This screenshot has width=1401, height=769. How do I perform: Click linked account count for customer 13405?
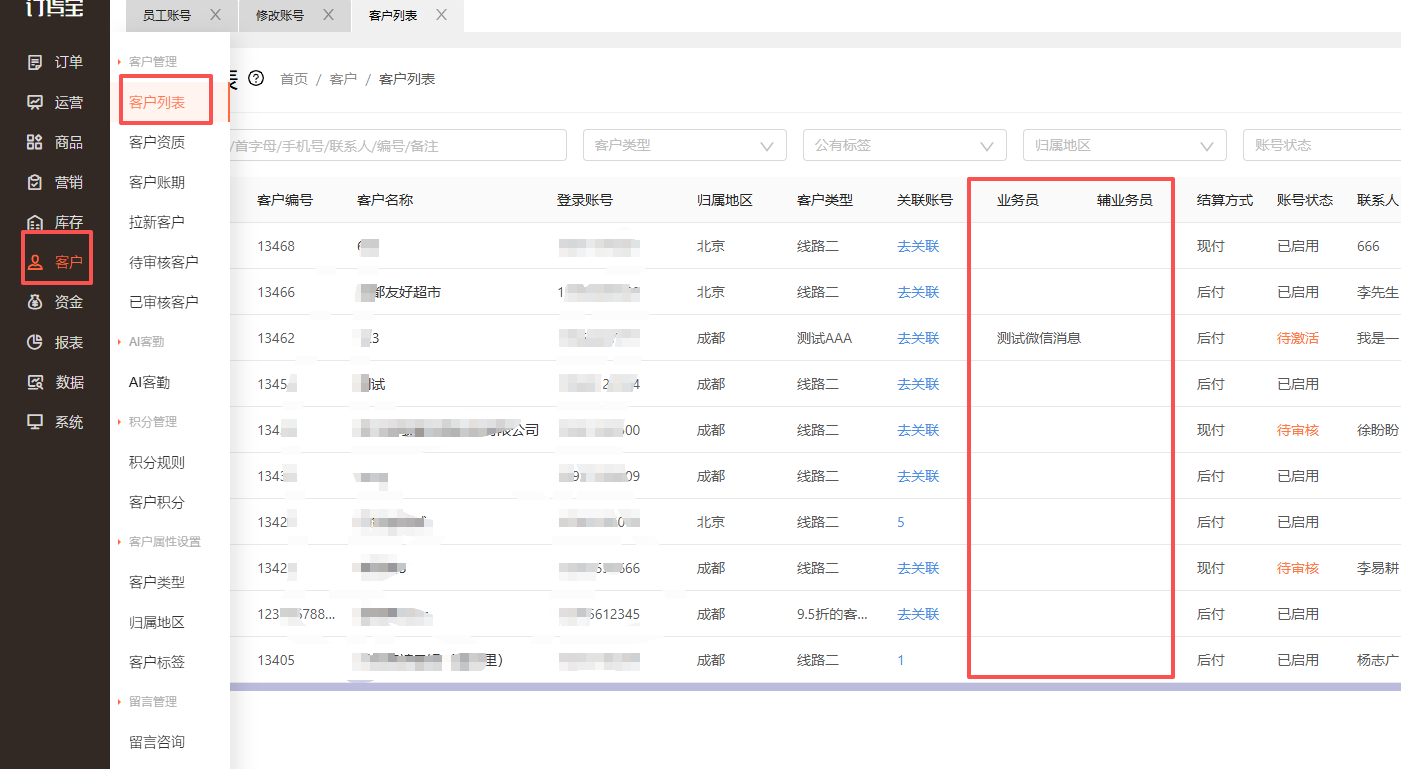[x=901, y=660]
